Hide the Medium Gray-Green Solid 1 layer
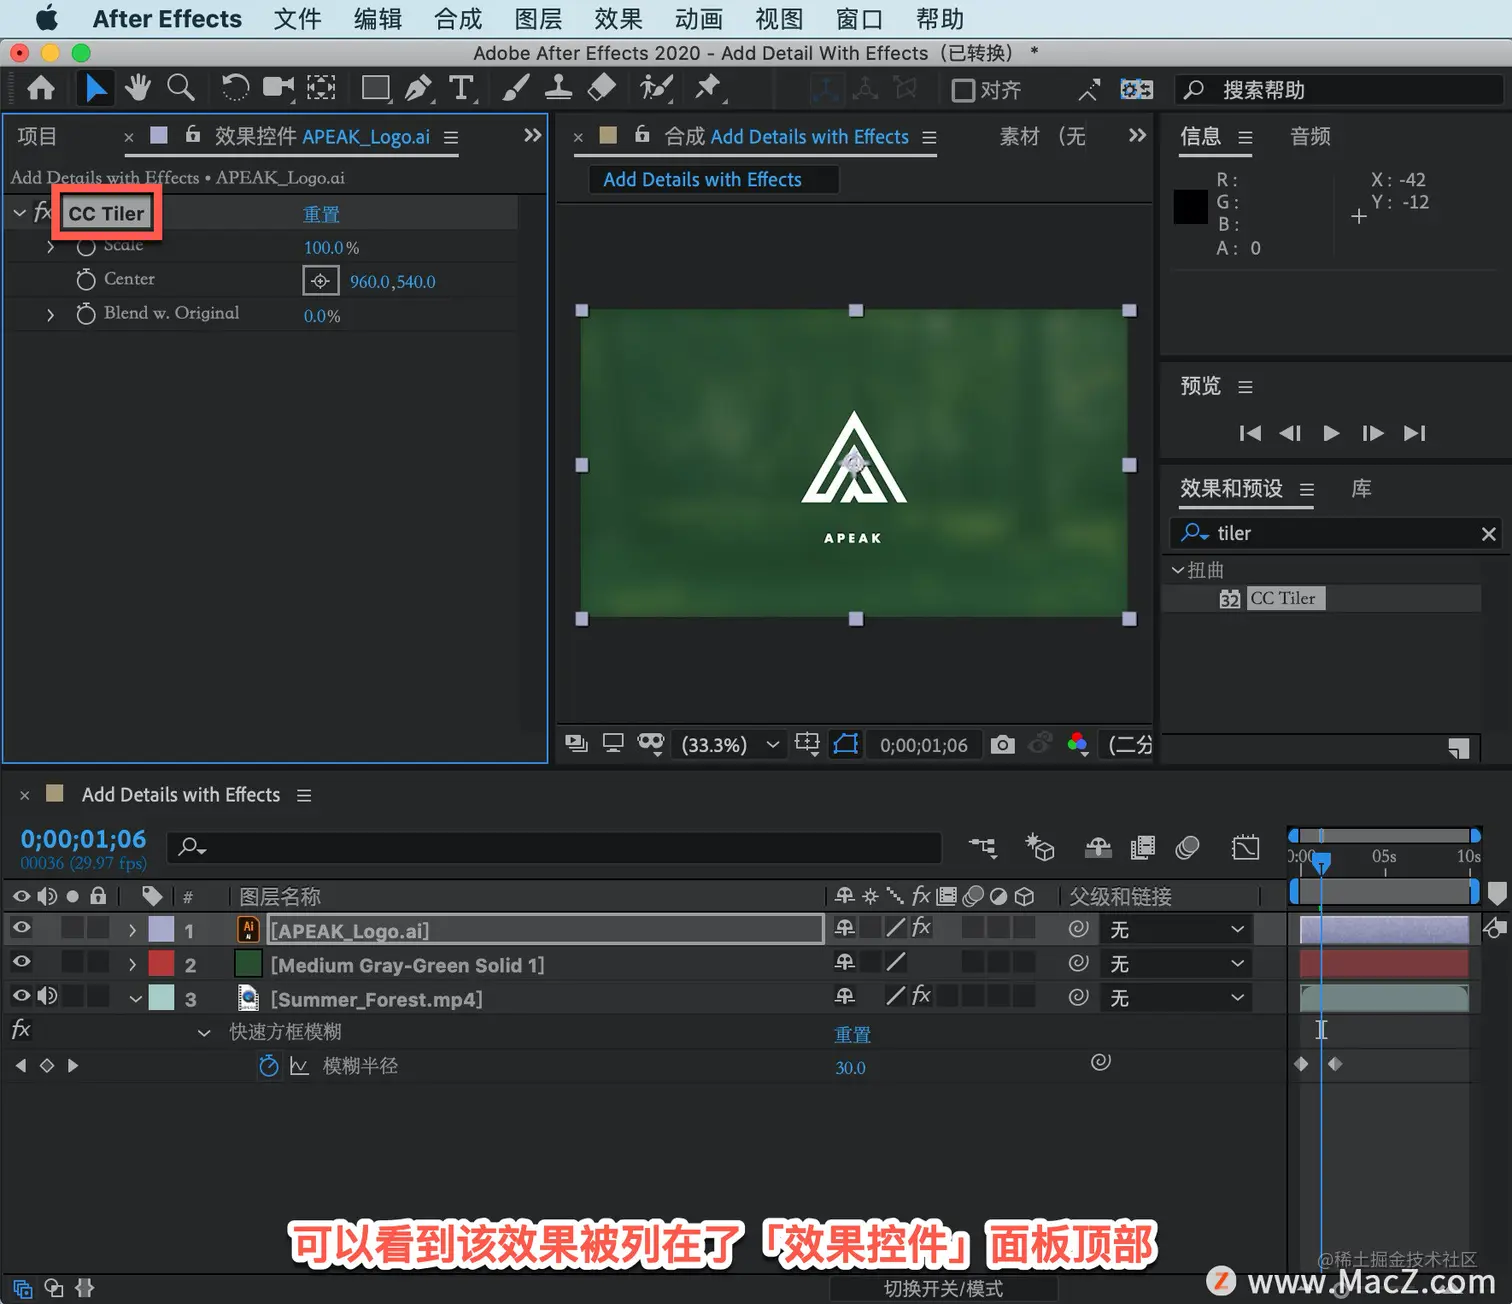The height and width of the screenshot is (1304, 1512). click(21, 962)
